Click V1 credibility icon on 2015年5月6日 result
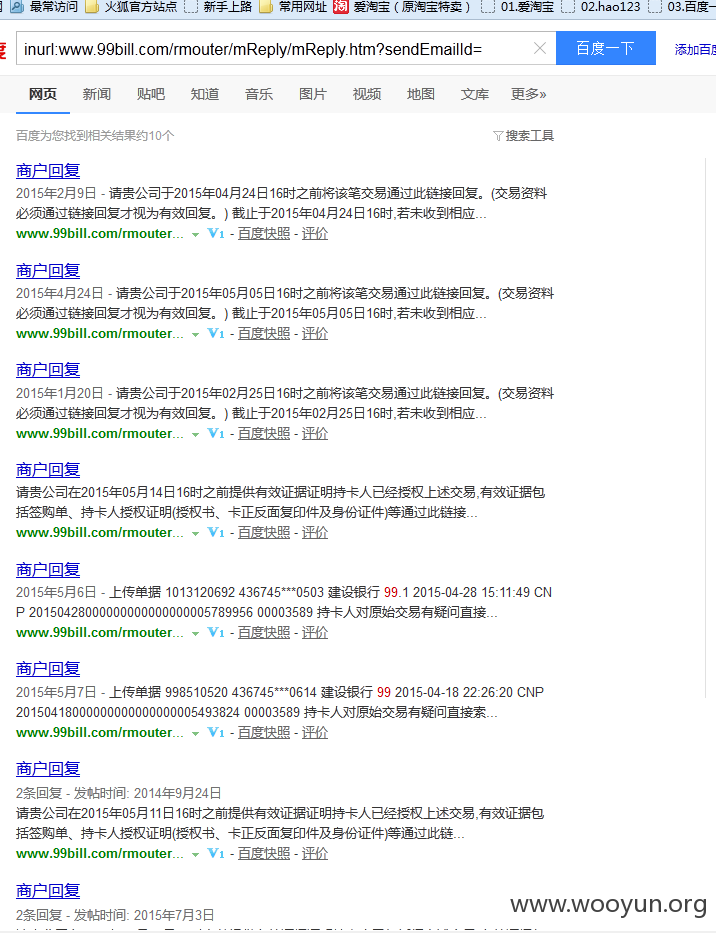 215,633
